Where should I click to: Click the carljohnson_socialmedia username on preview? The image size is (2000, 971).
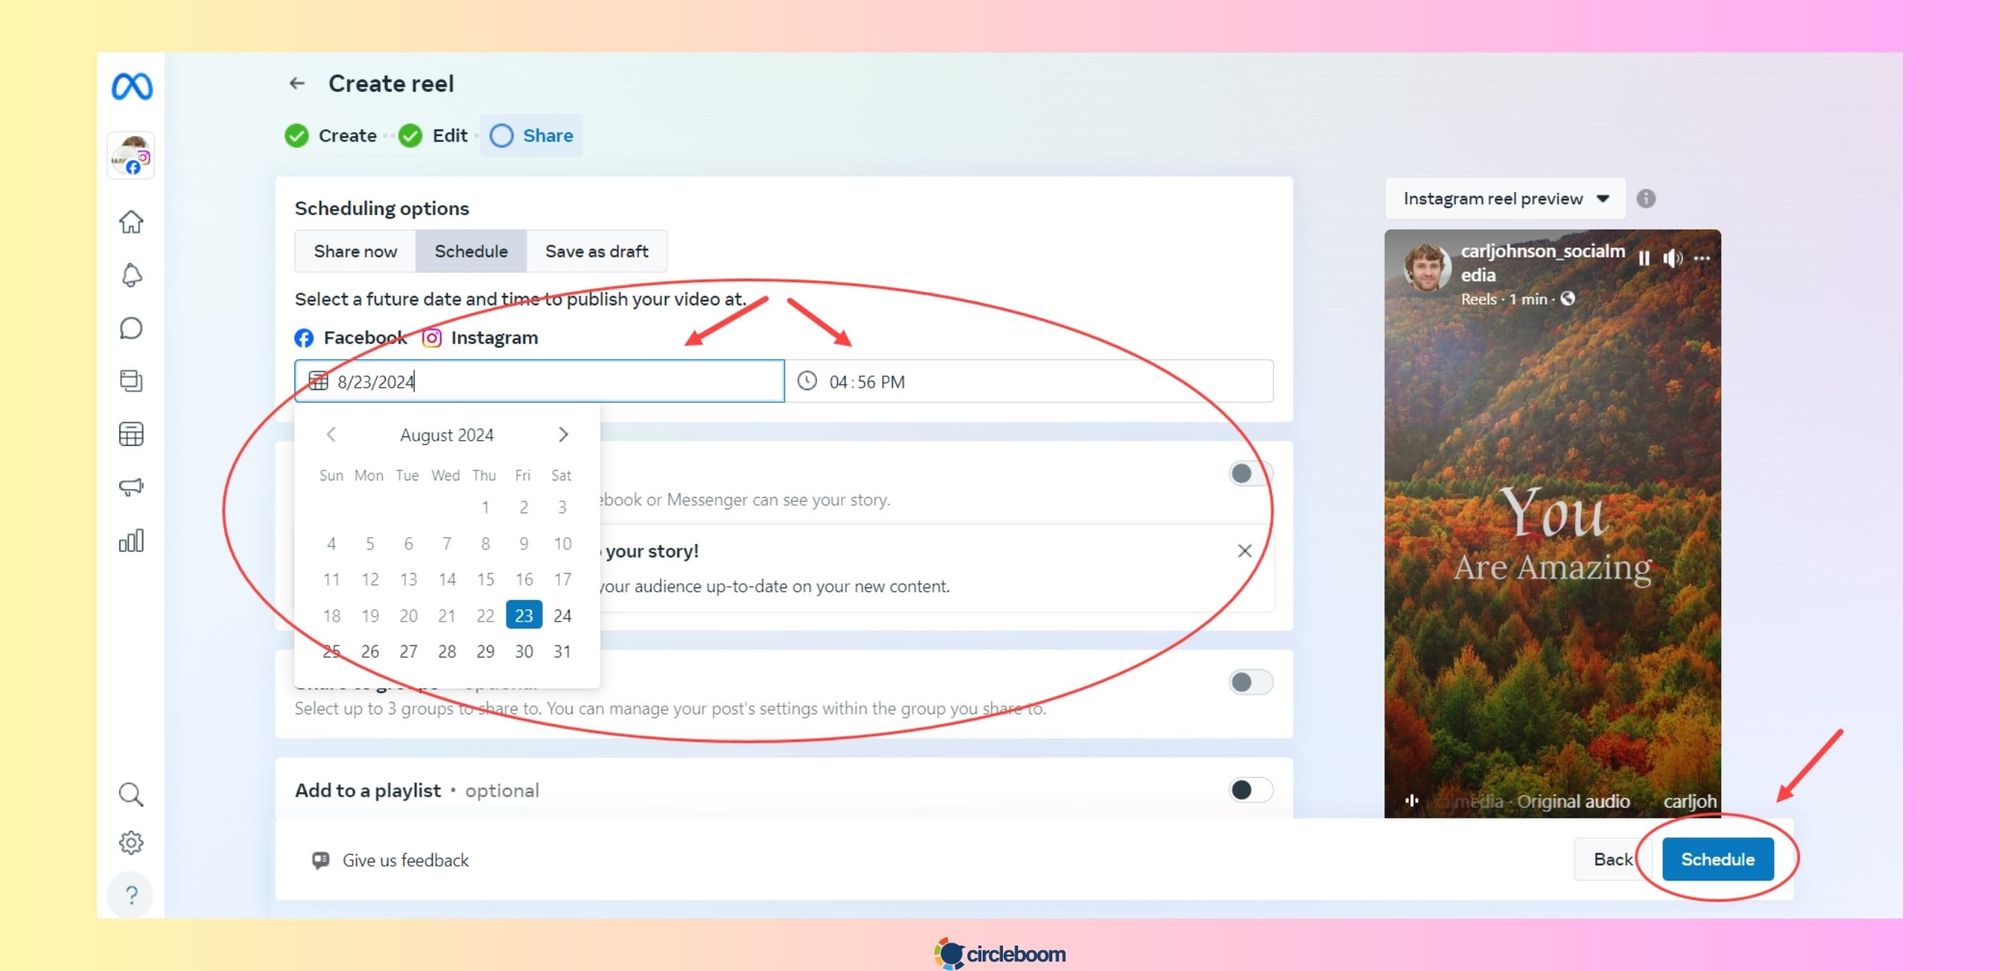[x=1543, y=263]
